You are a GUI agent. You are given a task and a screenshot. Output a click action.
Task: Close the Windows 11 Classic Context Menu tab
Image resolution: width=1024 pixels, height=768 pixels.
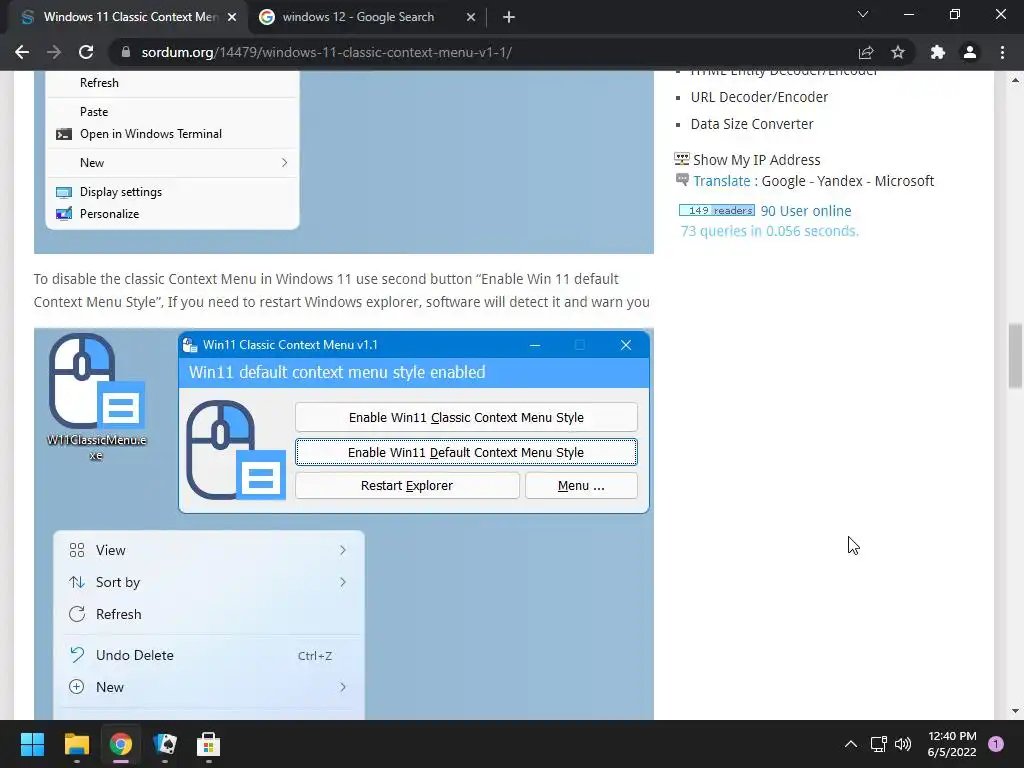[x=232, y=17]
